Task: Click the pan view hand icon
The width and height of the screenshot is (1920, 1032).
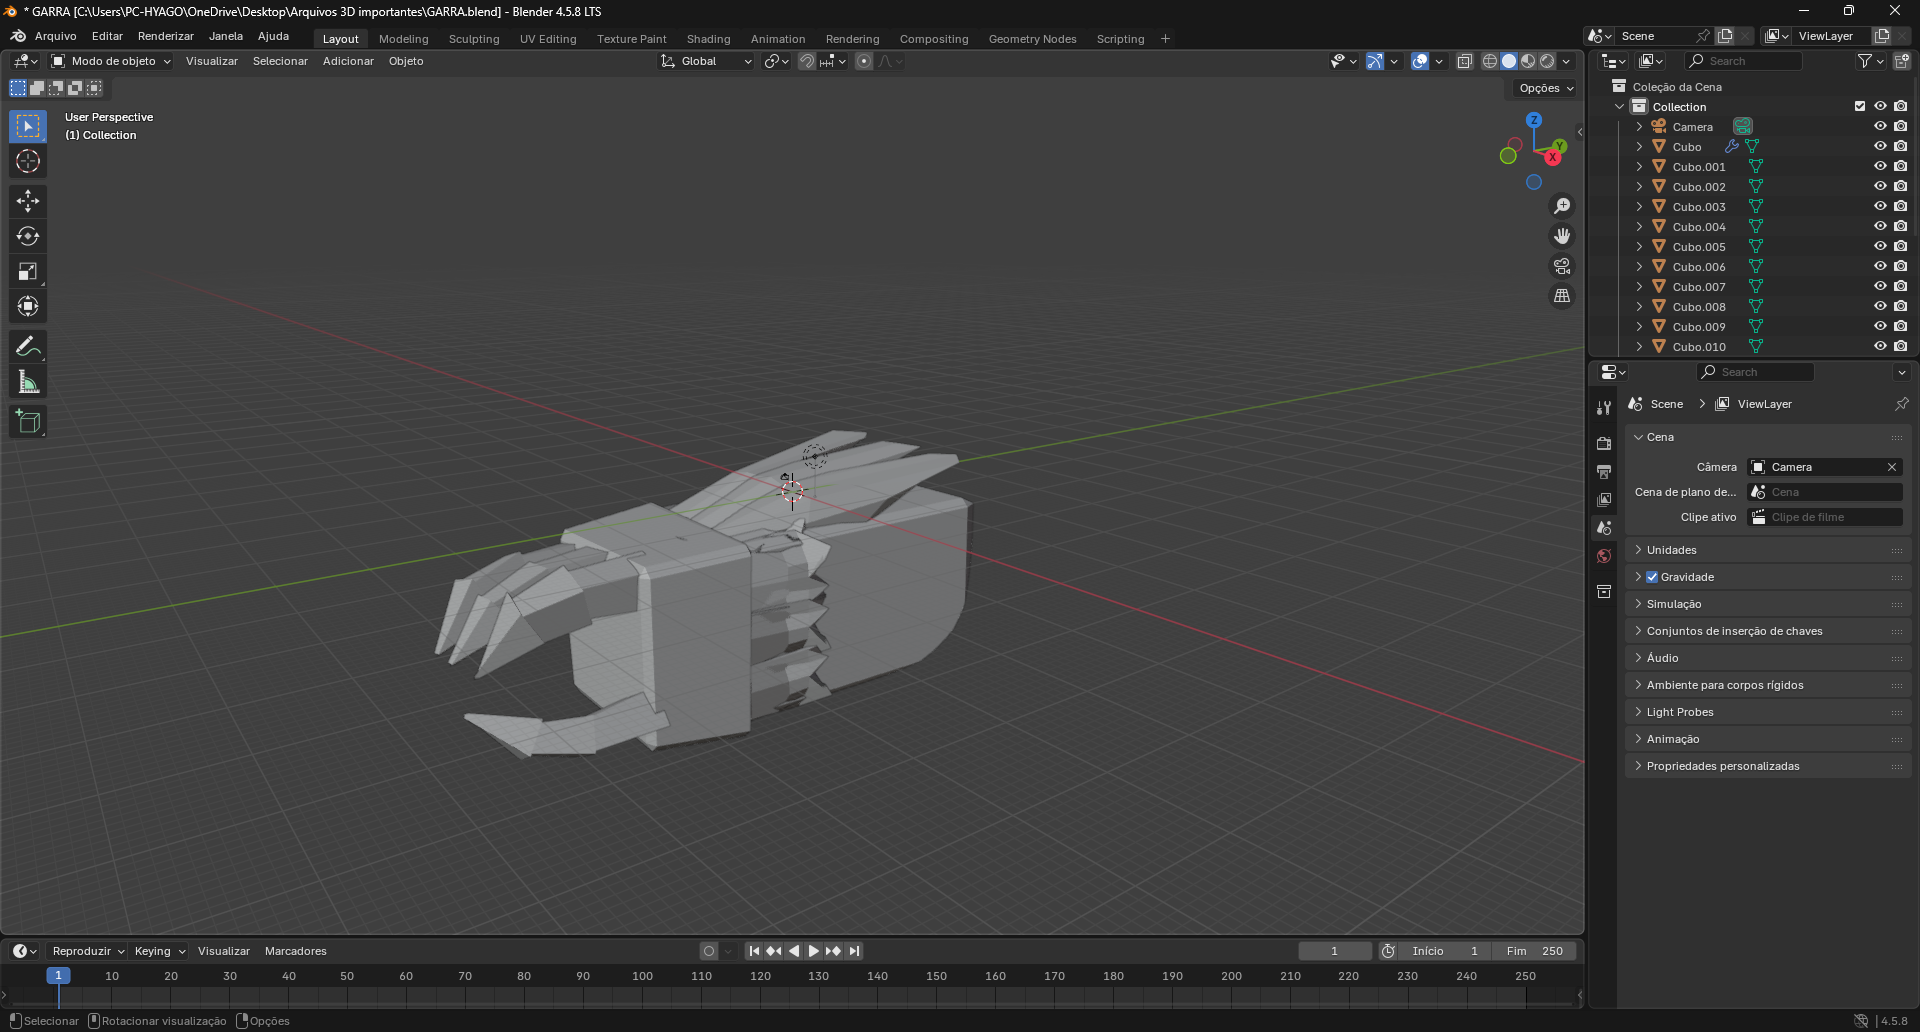Action: [1561, 236]
